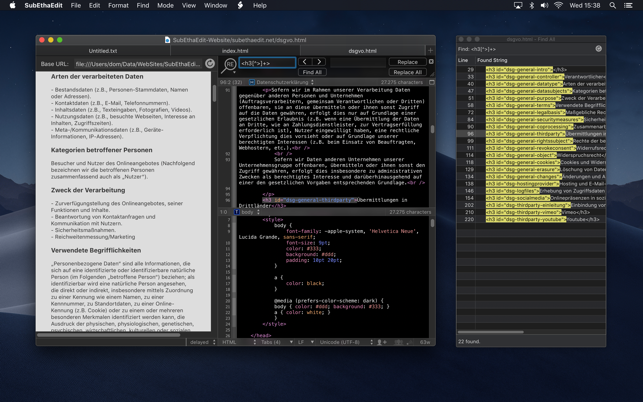Switch to the Untitled.txt tab
The width and height of the screenshot is (643, 402).
pyautogui.click(x=103, y=51)
